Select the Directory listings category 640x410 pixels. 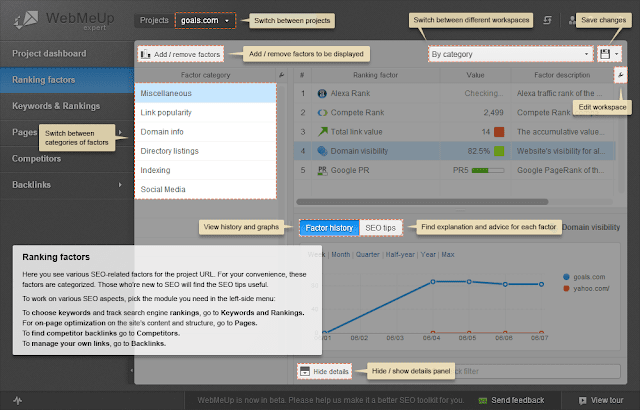coord(205,151)
